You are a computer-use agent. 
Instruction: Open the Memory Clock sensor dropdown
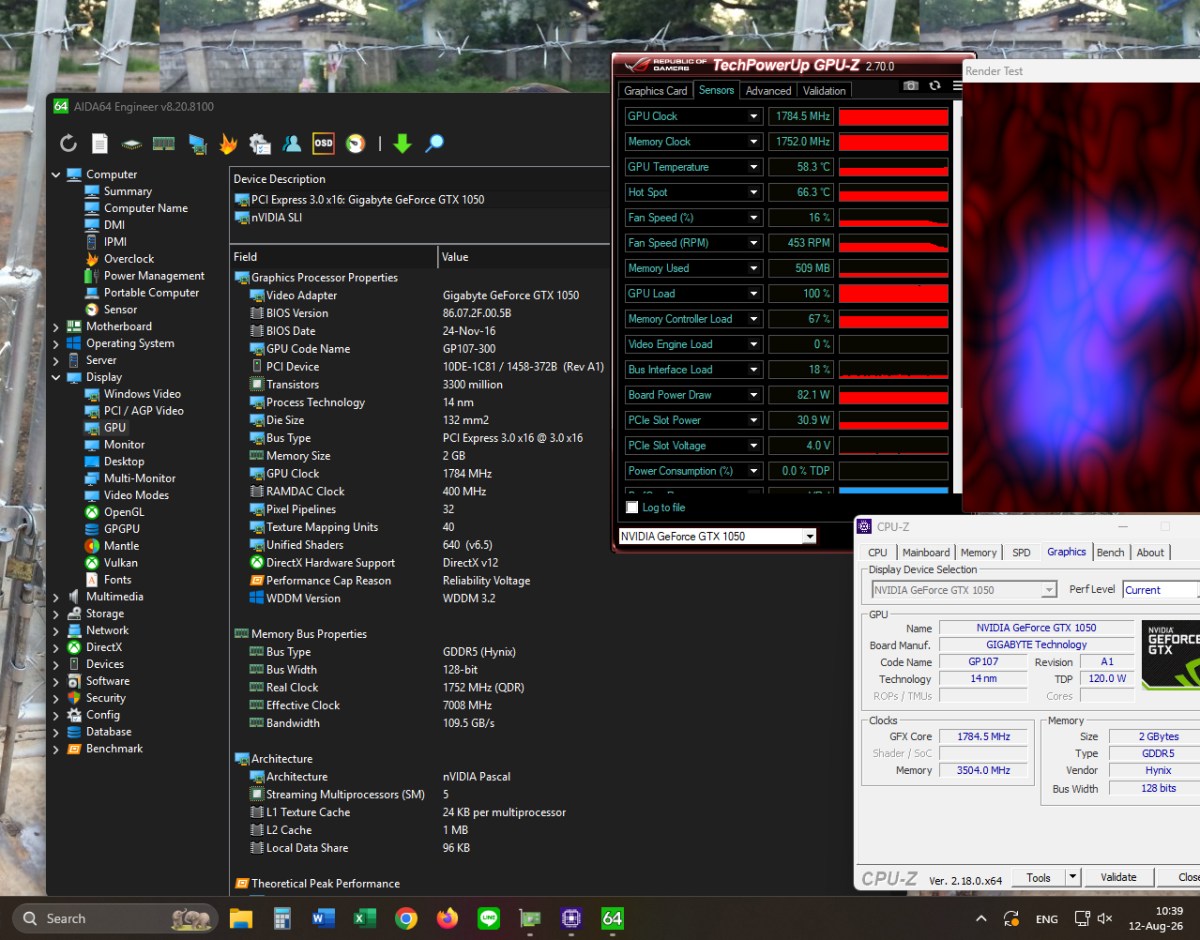pyautogui.click(x=754, y=142)
